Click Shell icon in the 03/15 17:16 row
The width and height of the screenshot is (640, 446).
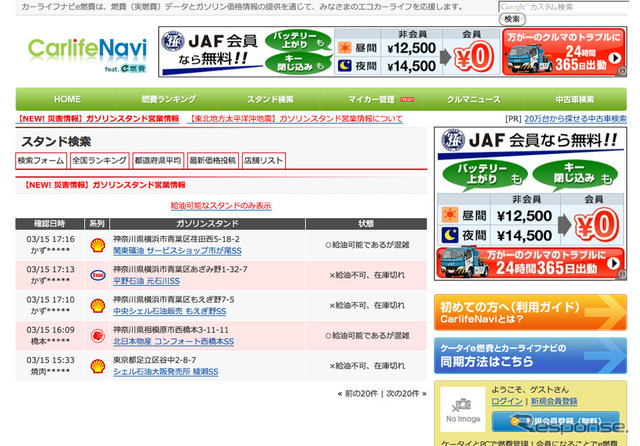tap(98, 245)
